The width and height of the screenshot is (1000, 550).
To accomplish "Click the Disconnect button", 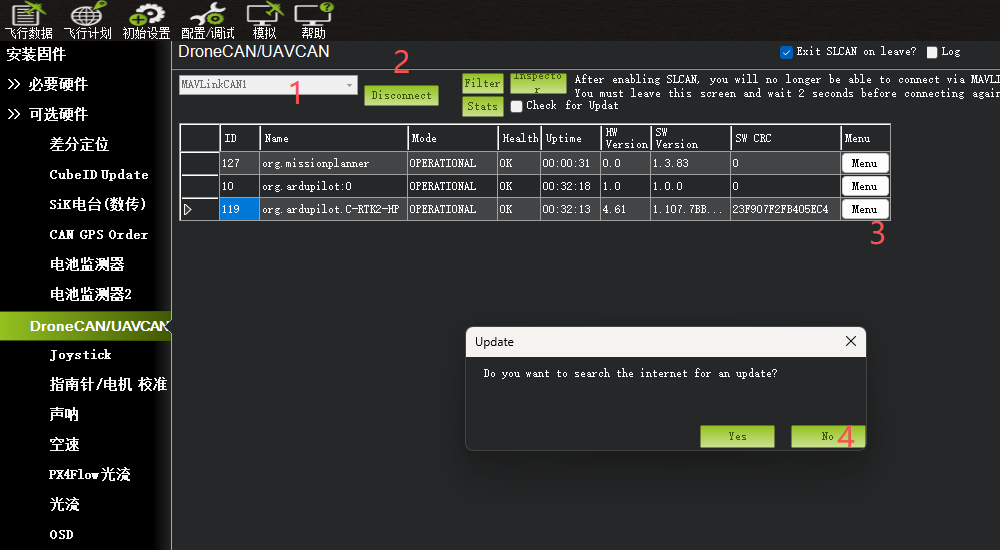I will 401,96.
